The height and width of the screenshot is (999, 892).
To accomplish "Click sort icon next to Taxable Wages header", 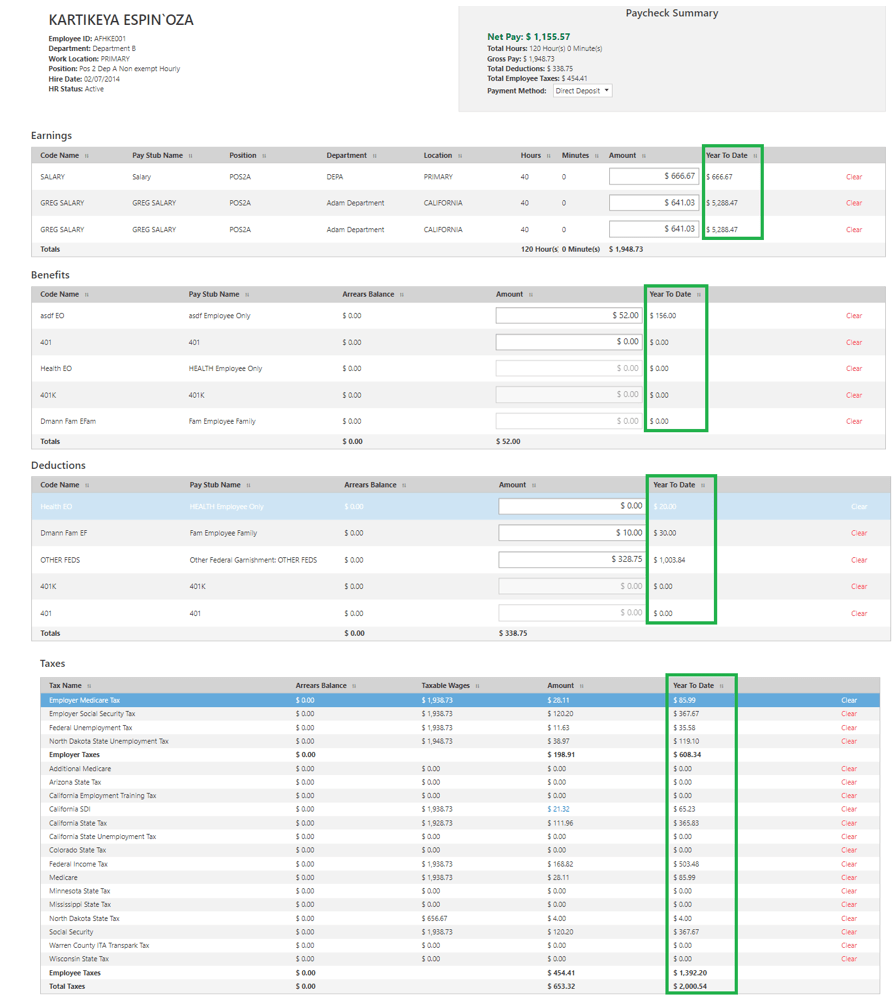I will coord(478,686).
